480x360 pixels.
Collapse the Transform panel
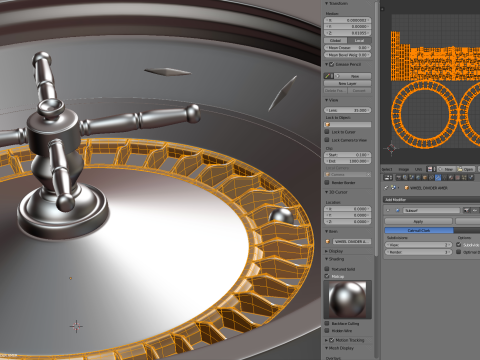(327, 3)
